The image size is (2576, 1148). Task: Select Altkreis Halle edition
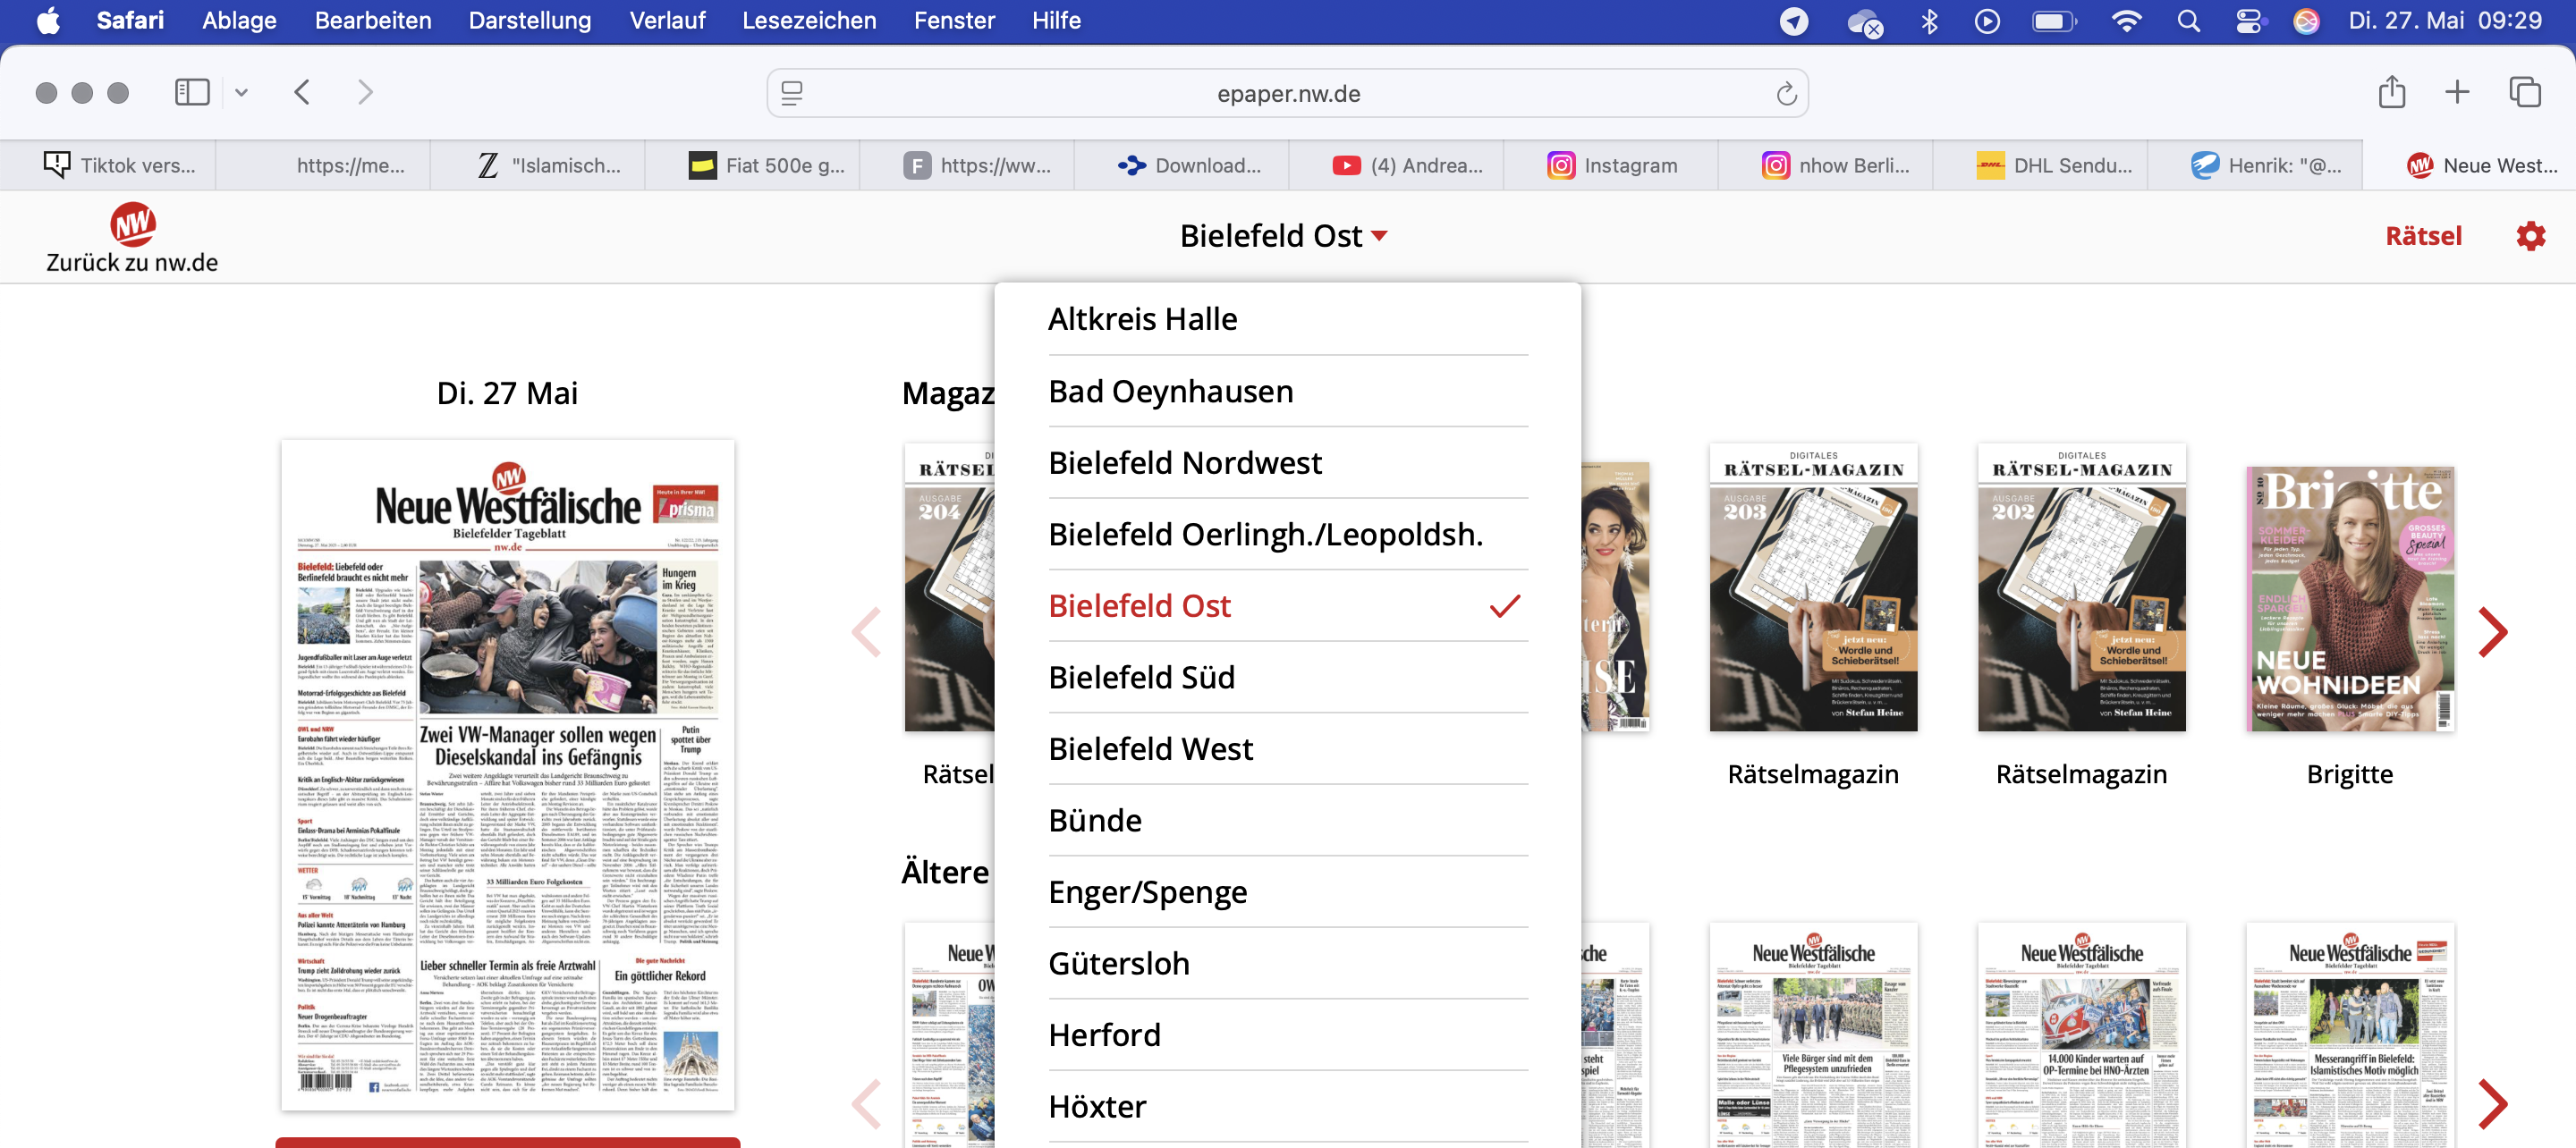pyautogui.click(x=1287, y=319)
